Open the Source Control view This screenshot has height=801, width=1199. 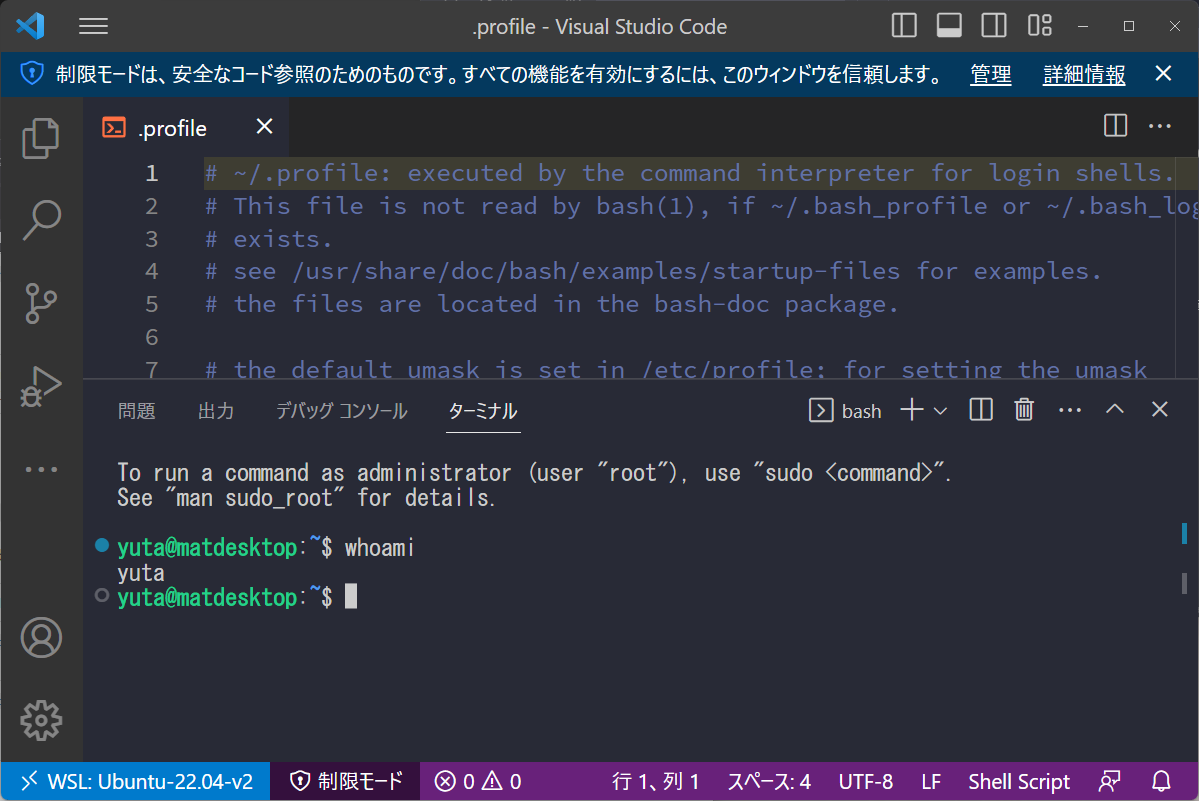[x=40, y=302]
